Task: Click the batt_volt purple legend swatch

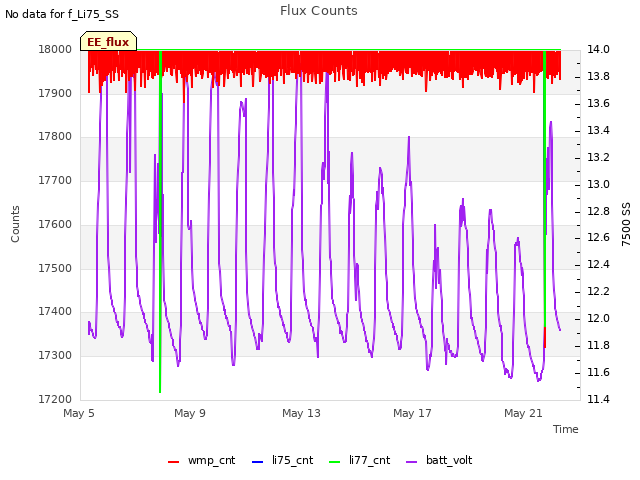Action: 412,462
